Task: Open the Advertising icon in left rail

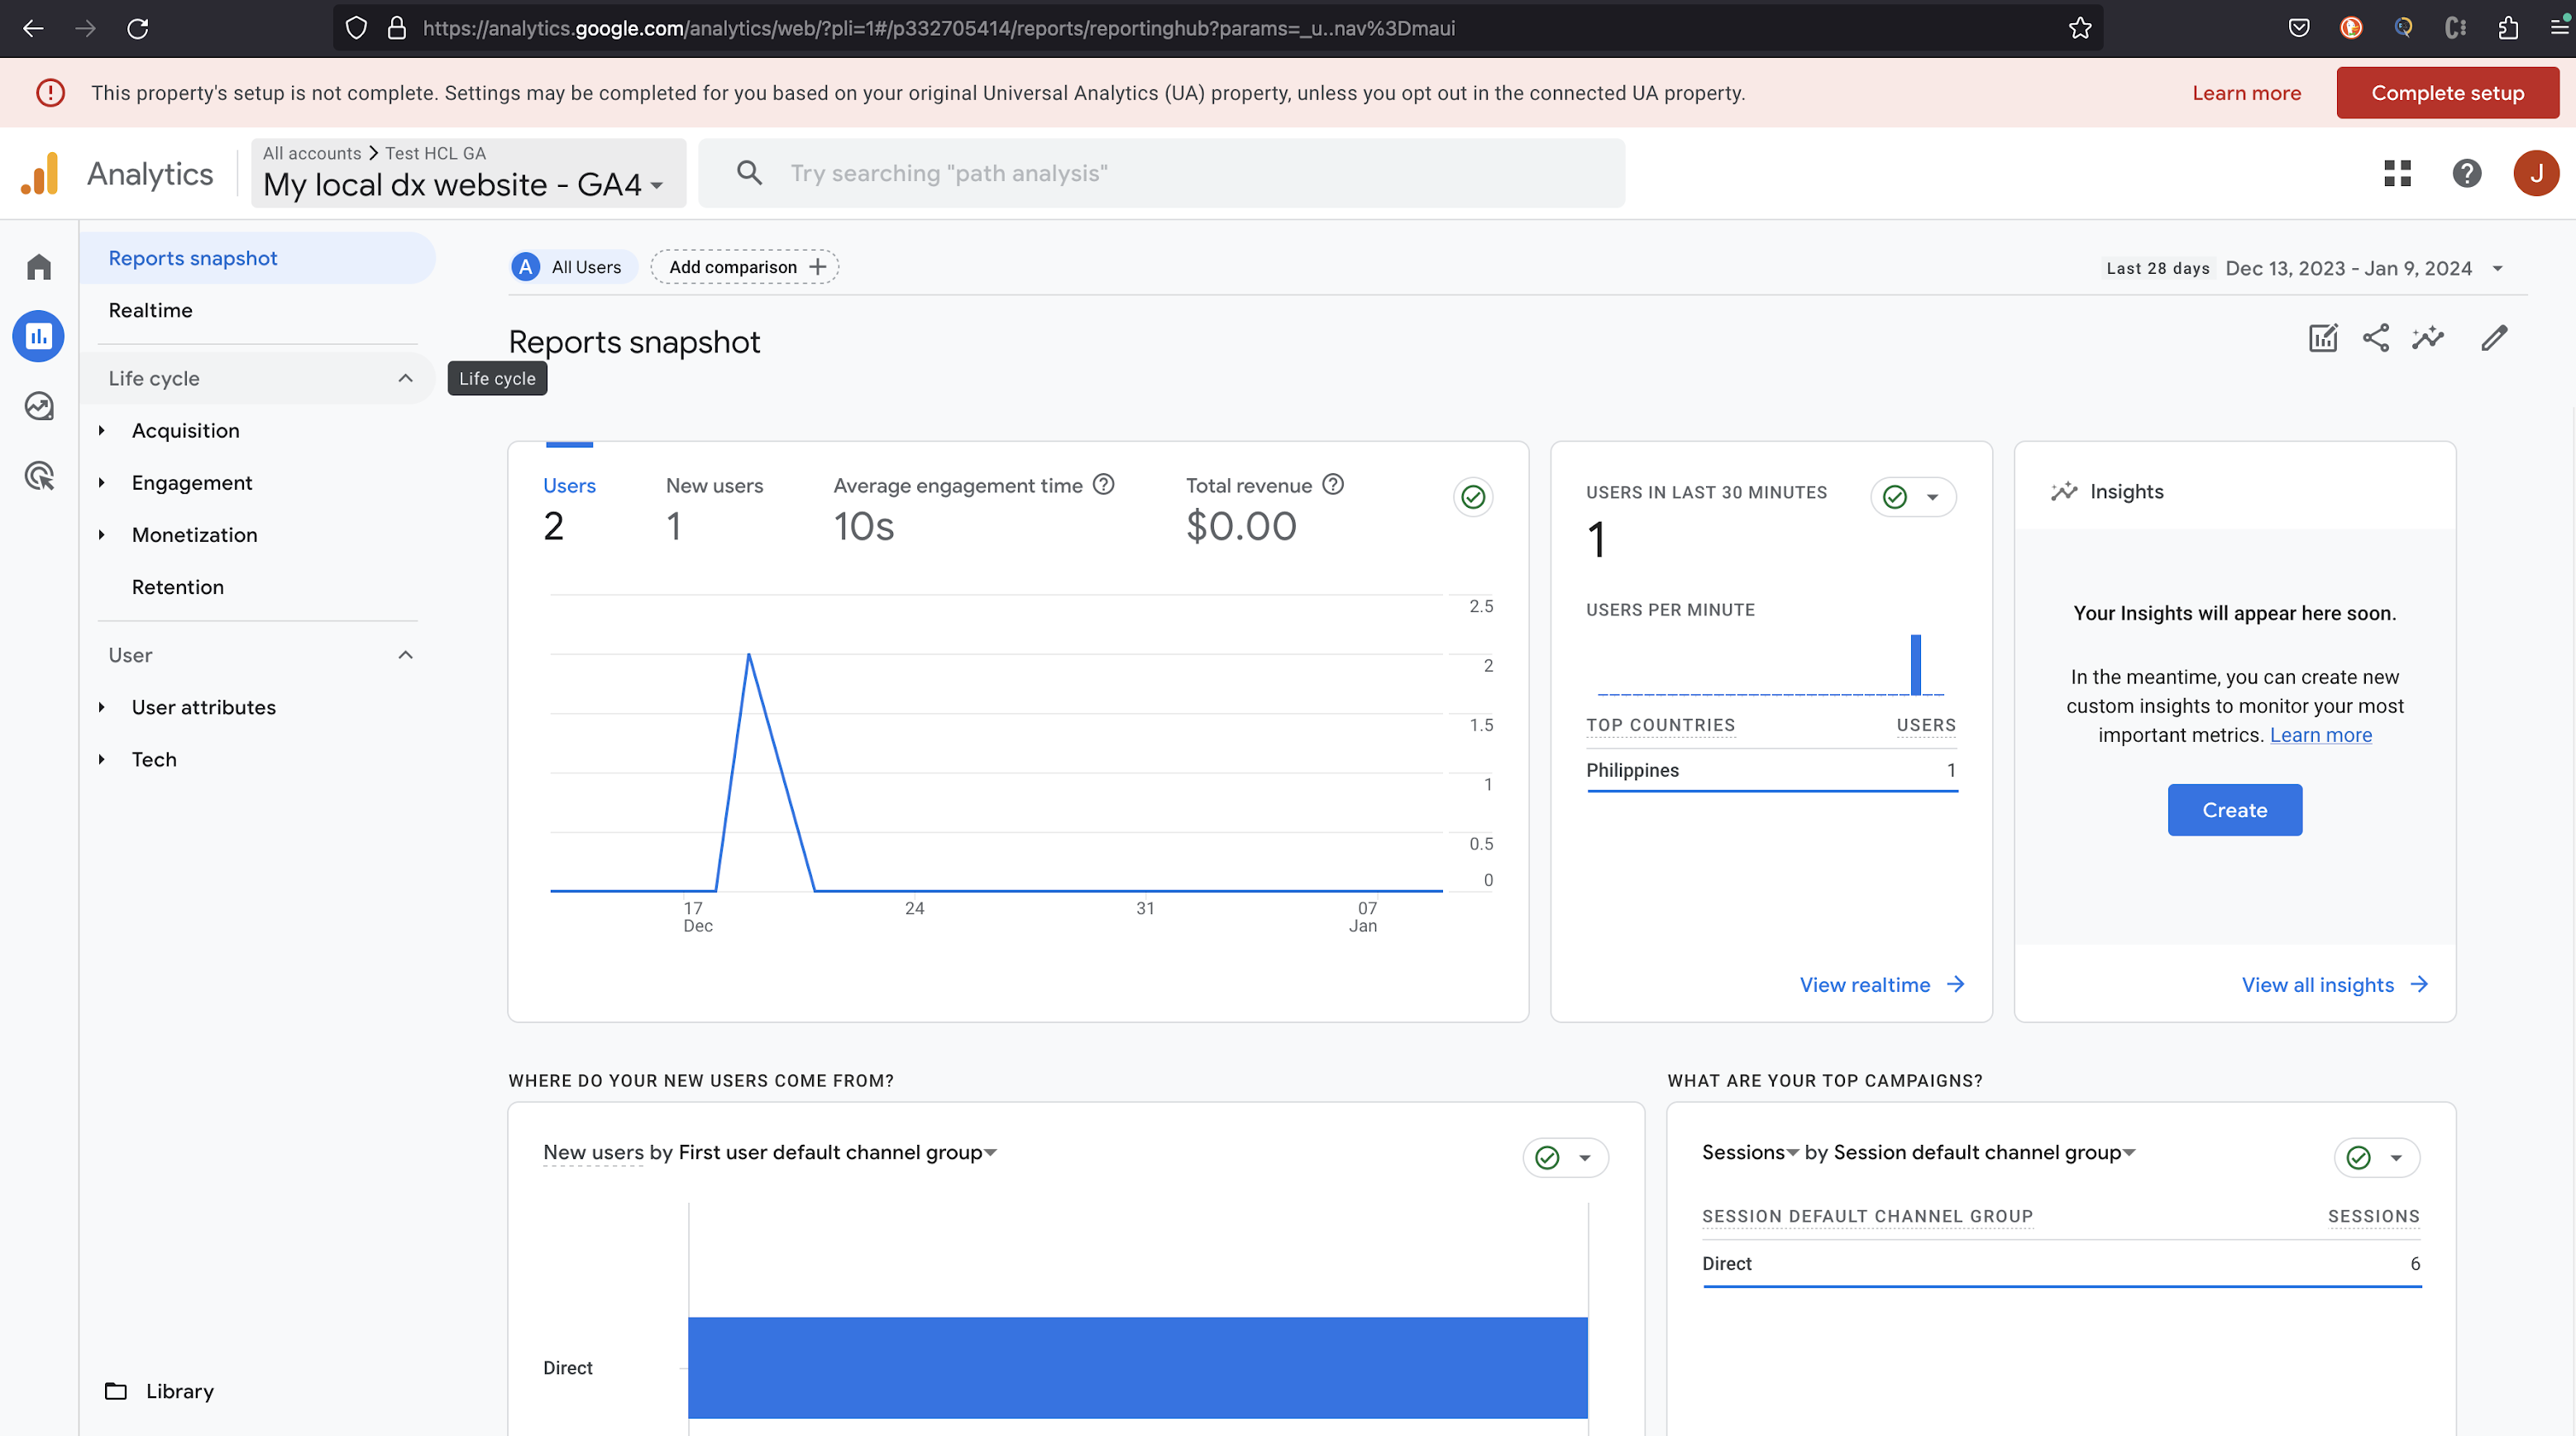Action: pyautogui.click(x=39, y=476)
